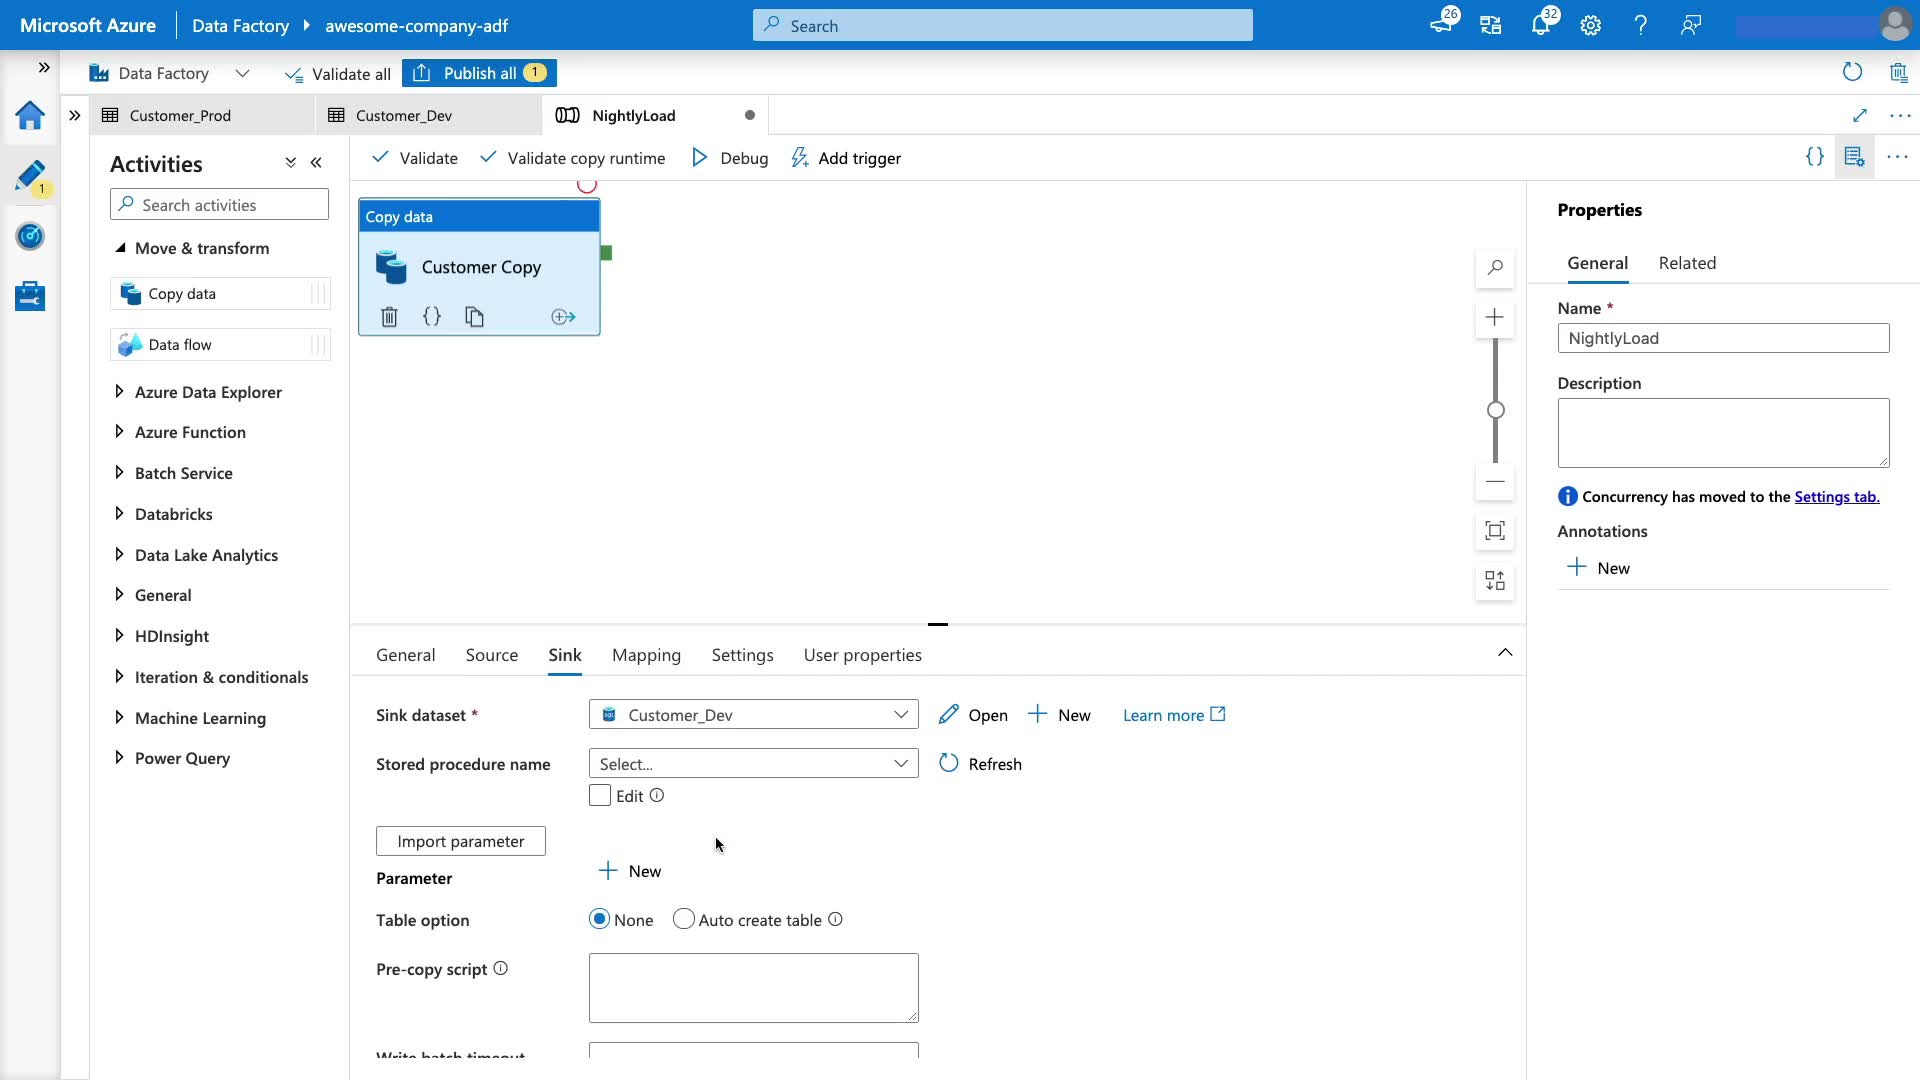The image size is (1920, 1080).
Task: Select None for Table option
Action: click(x=600, y=920)
